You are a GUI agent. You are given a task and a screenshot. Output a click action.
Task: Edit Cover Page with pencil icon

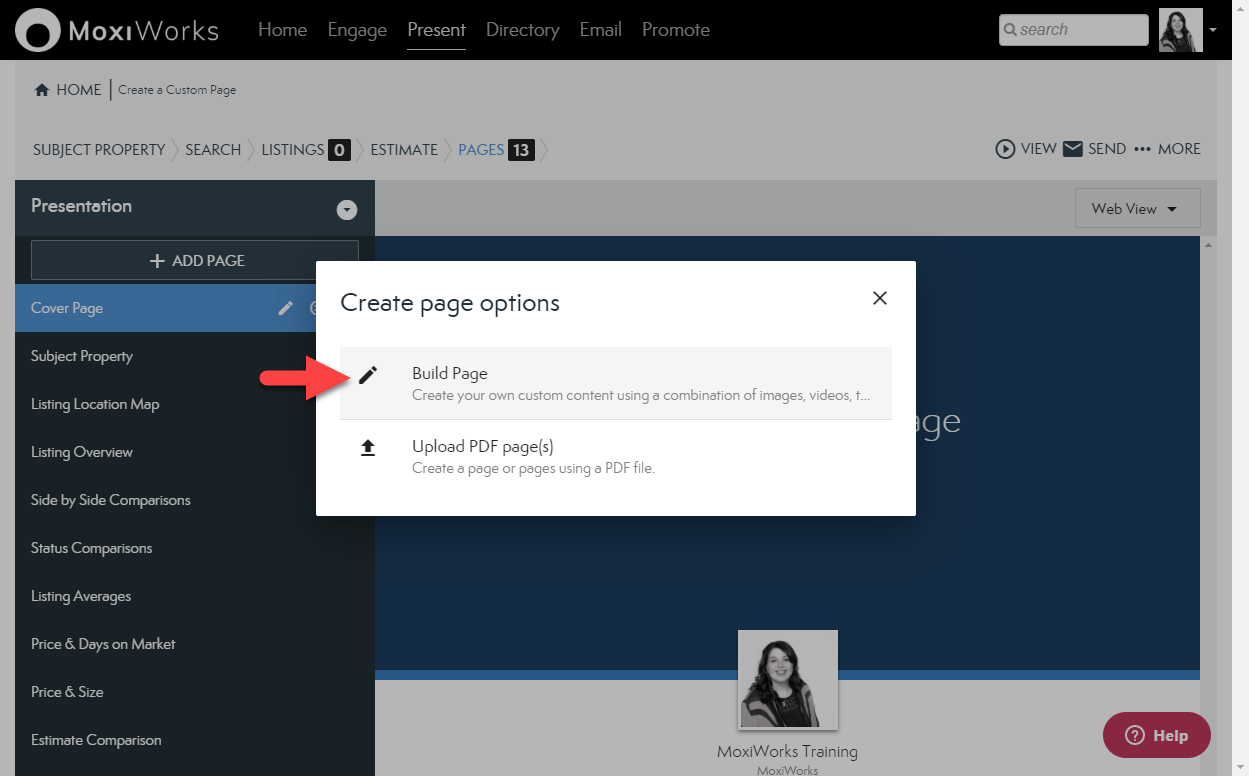(286, 308)
